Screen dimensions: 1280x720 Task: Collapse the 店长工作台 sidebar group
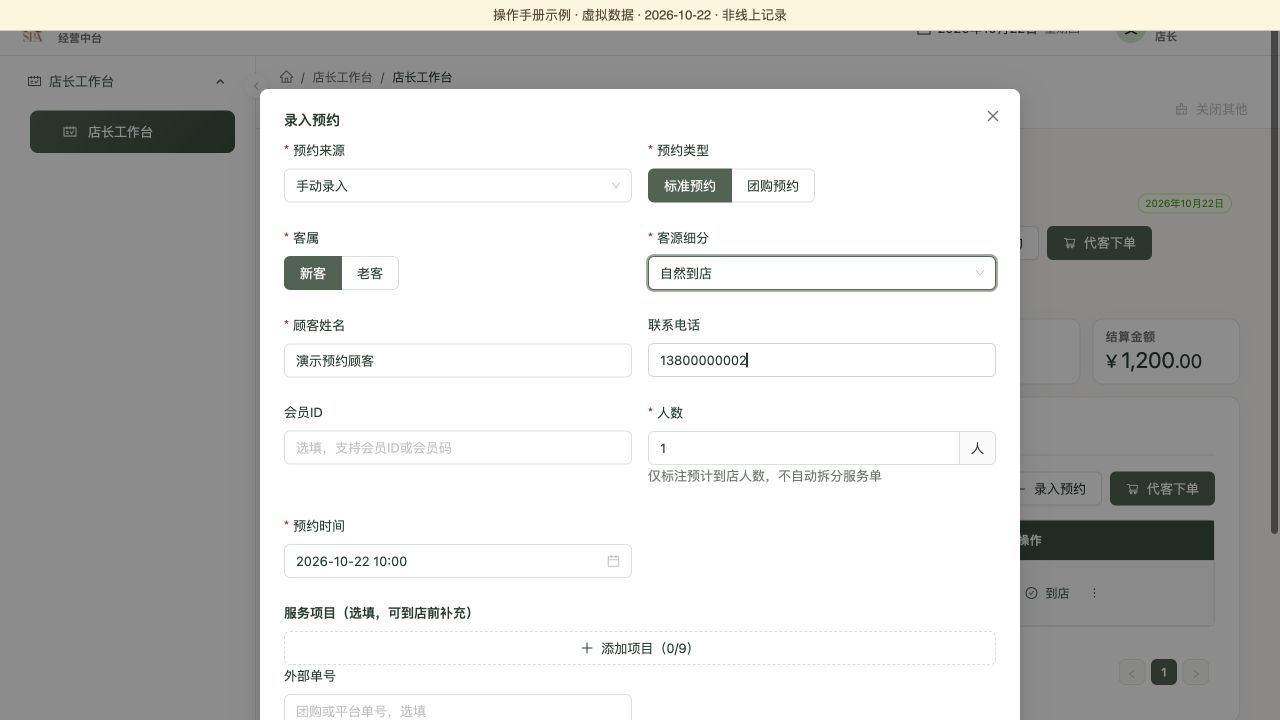click(220, 81)
